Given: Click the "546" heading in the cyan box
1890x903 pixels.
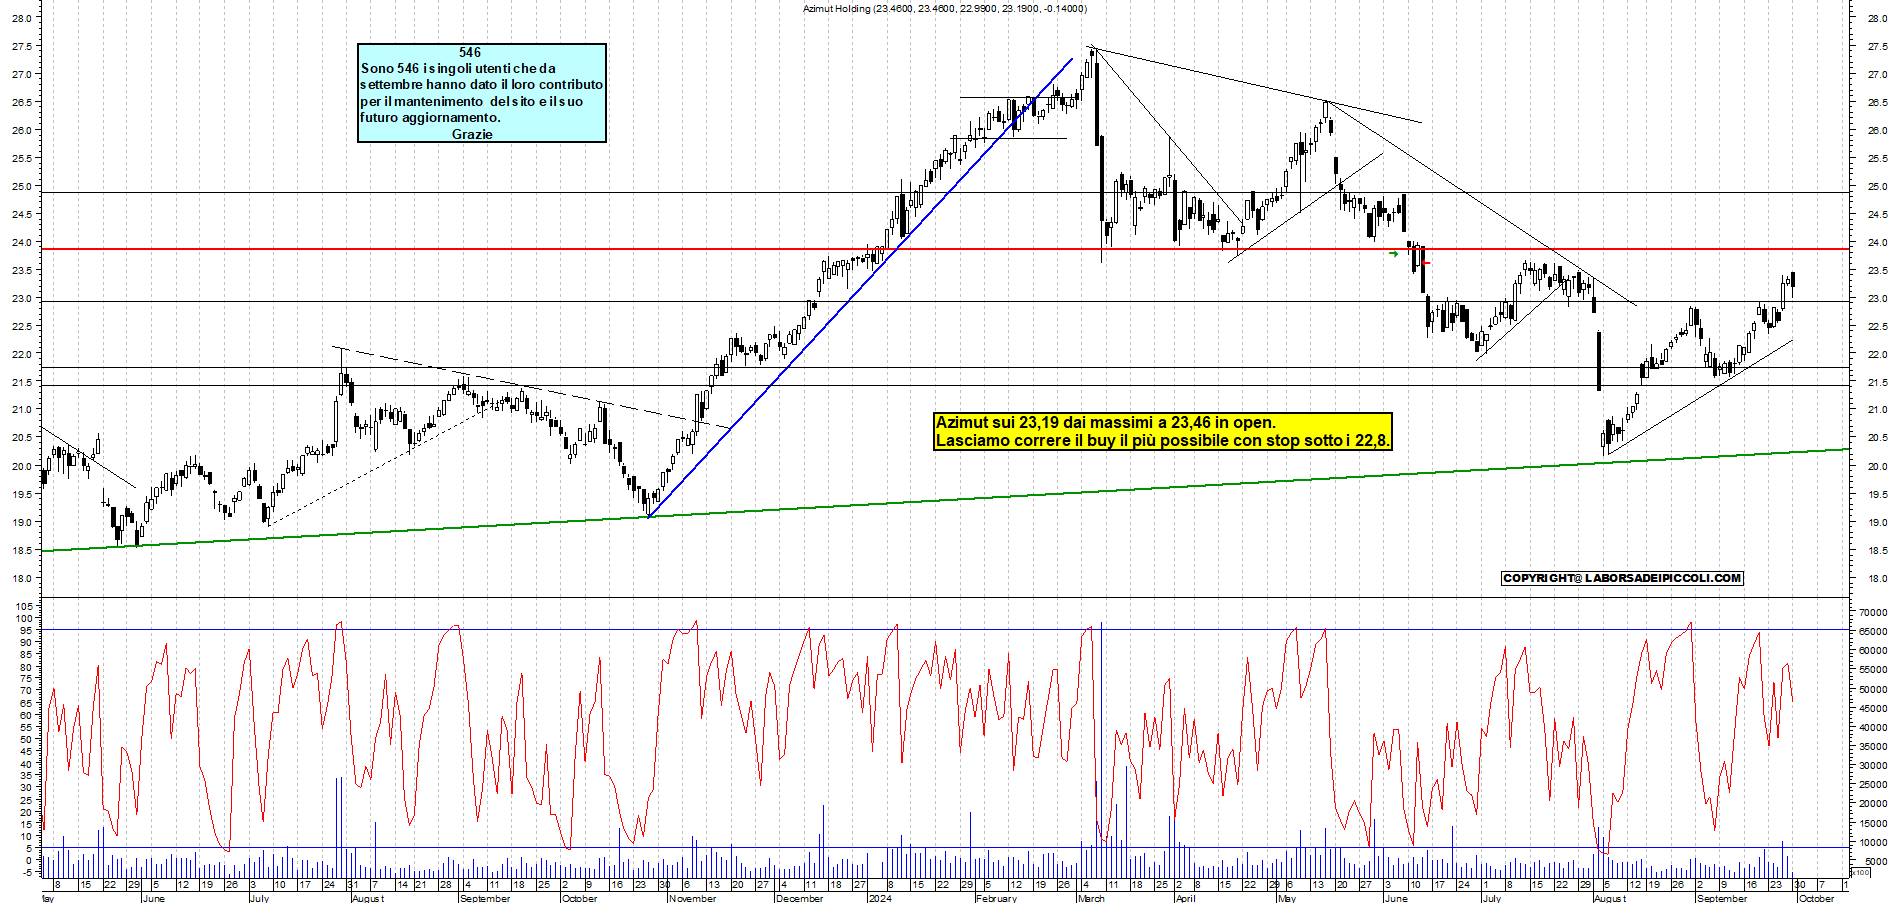Looking at the screenshot, I should tap(470, 53).
